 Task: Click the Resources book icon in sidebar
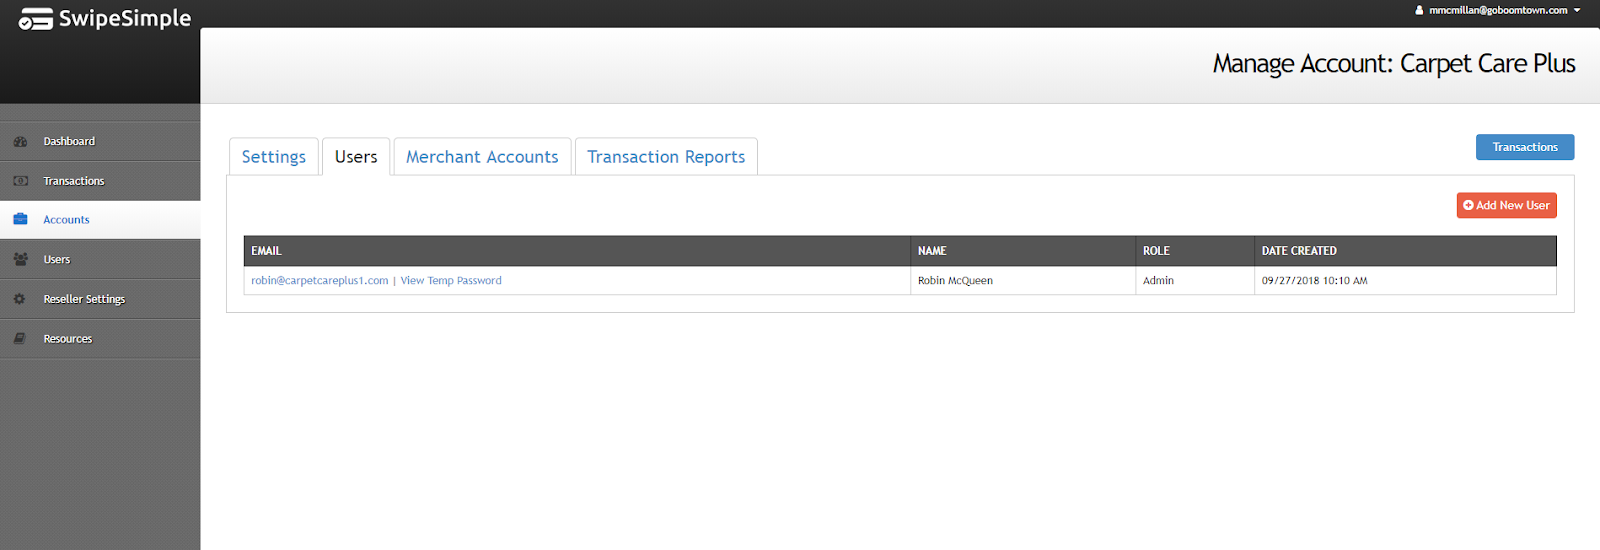[x=20, y=339]
